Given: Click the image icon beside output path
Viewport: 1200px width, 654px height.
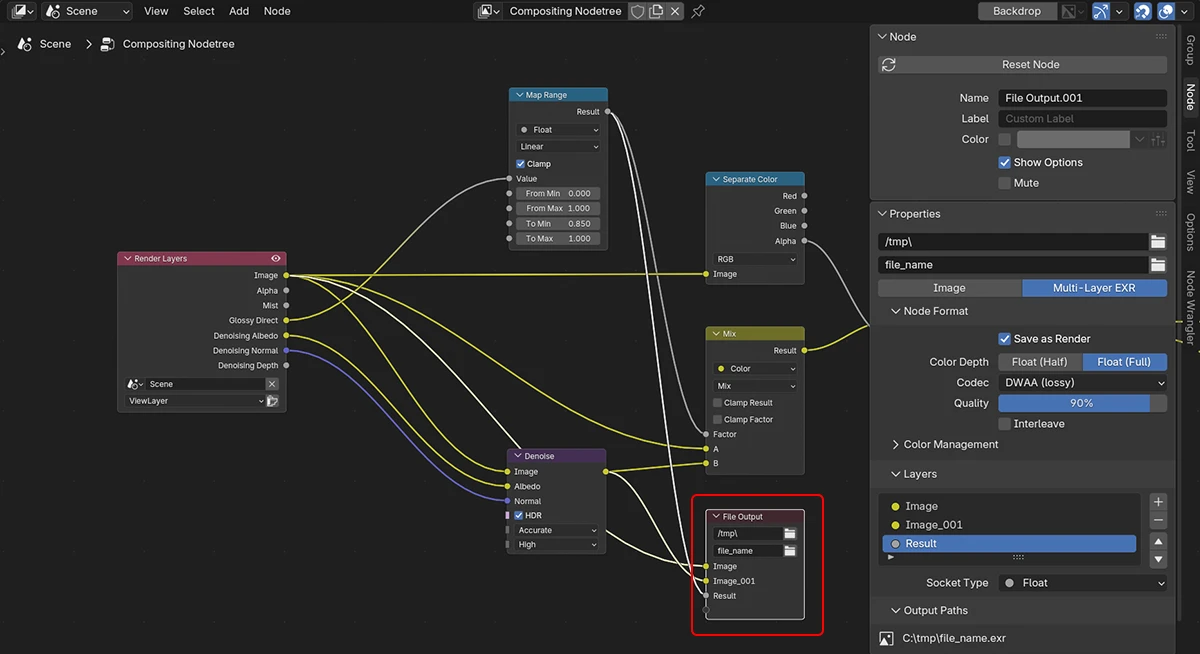Looking at the screenshot, I should tap(886, 638).
